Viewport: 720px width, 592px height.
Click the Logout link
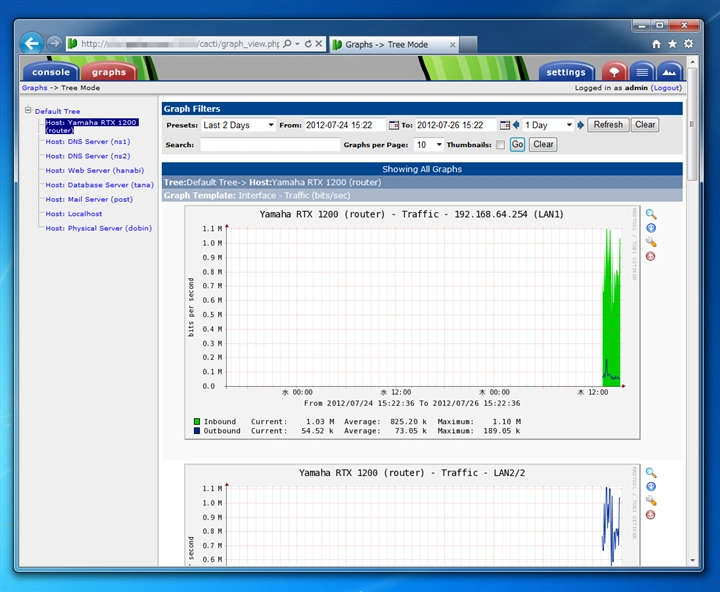tap(666, 88)
